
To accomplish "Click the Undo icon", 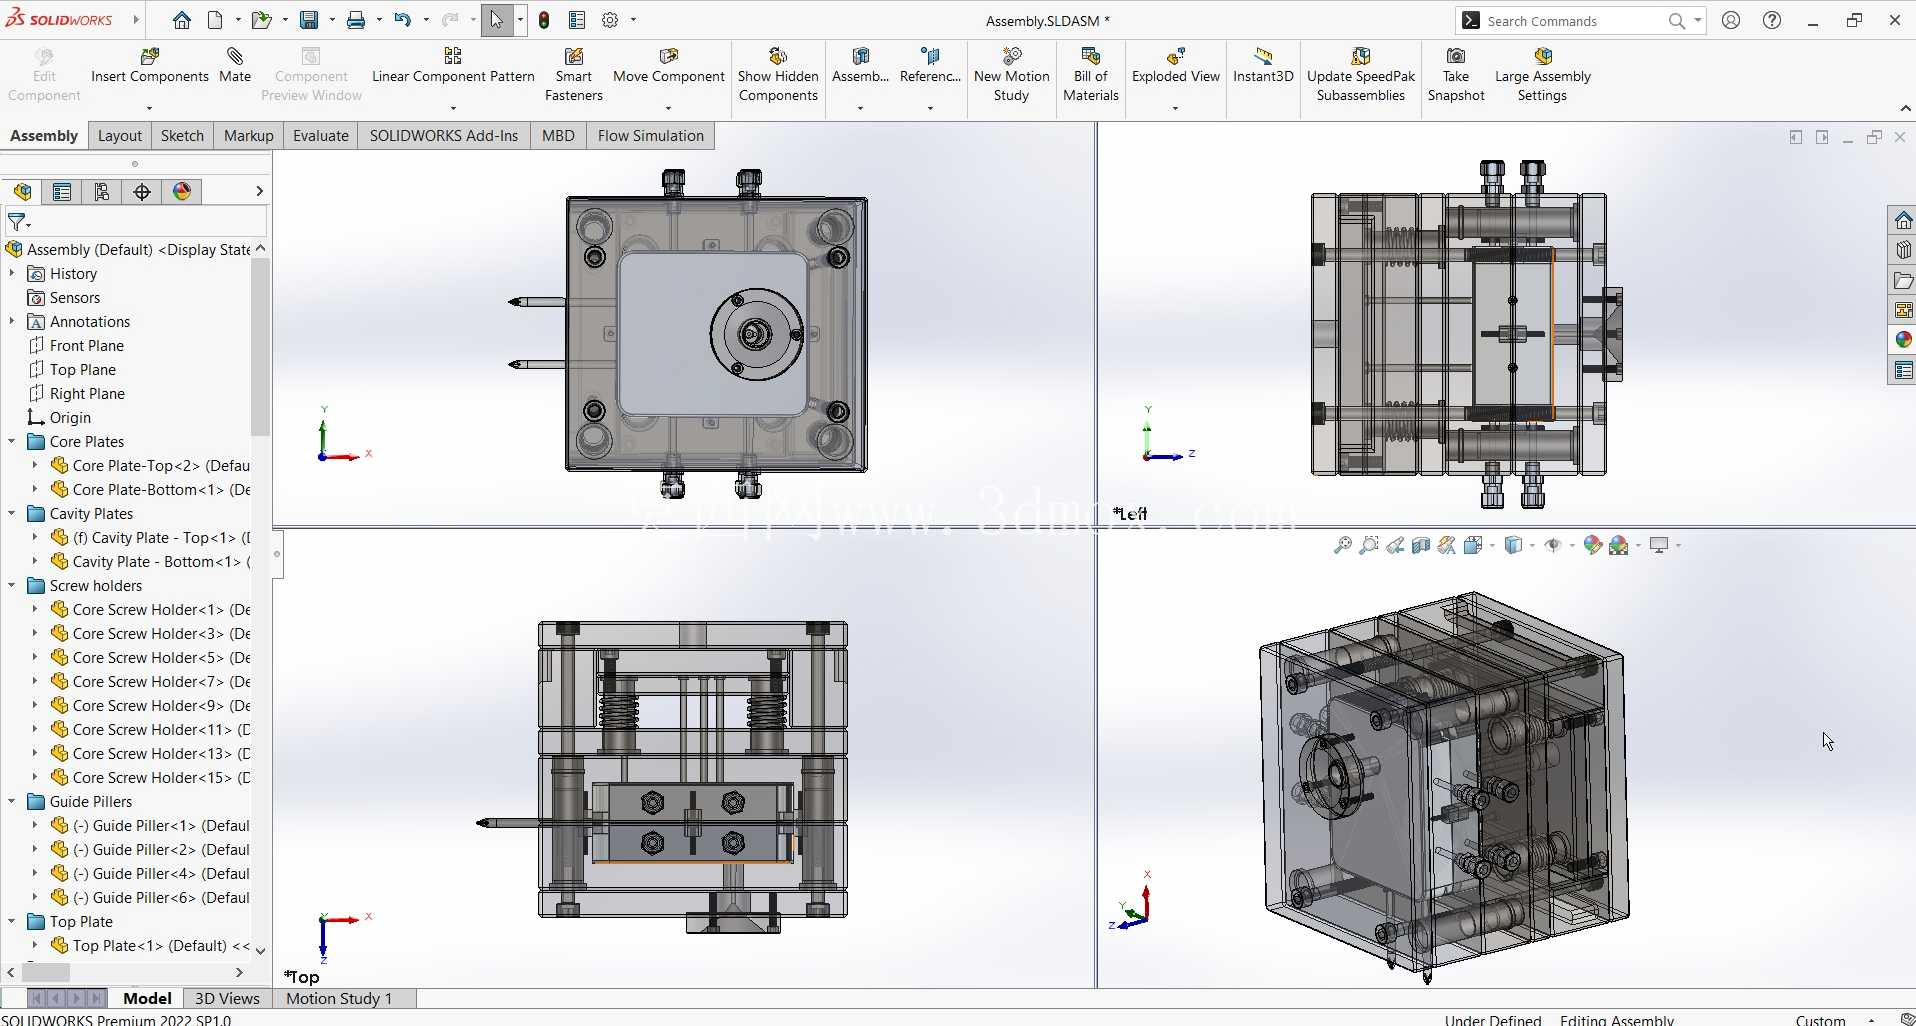I will 403,20.
